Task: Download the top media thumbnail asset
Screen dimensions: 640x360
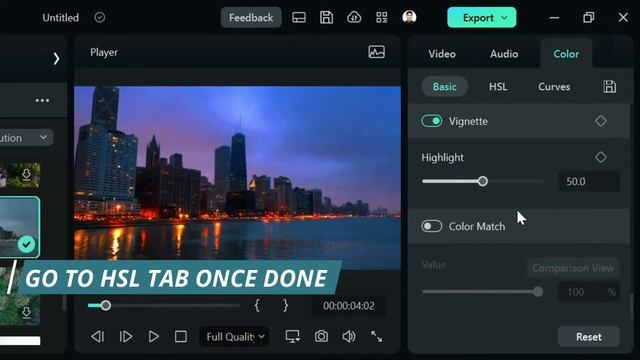Action: pos(27,175)
